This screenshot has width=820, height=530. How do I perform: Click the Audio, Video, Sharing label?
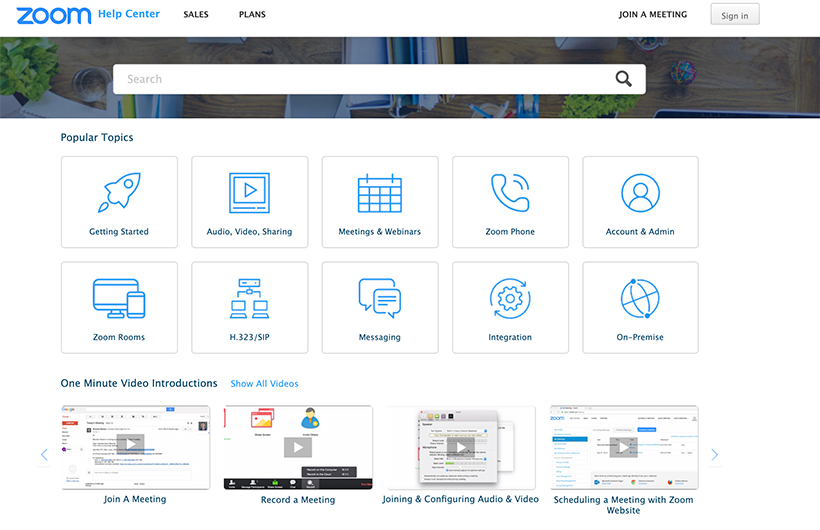point(249,231)
